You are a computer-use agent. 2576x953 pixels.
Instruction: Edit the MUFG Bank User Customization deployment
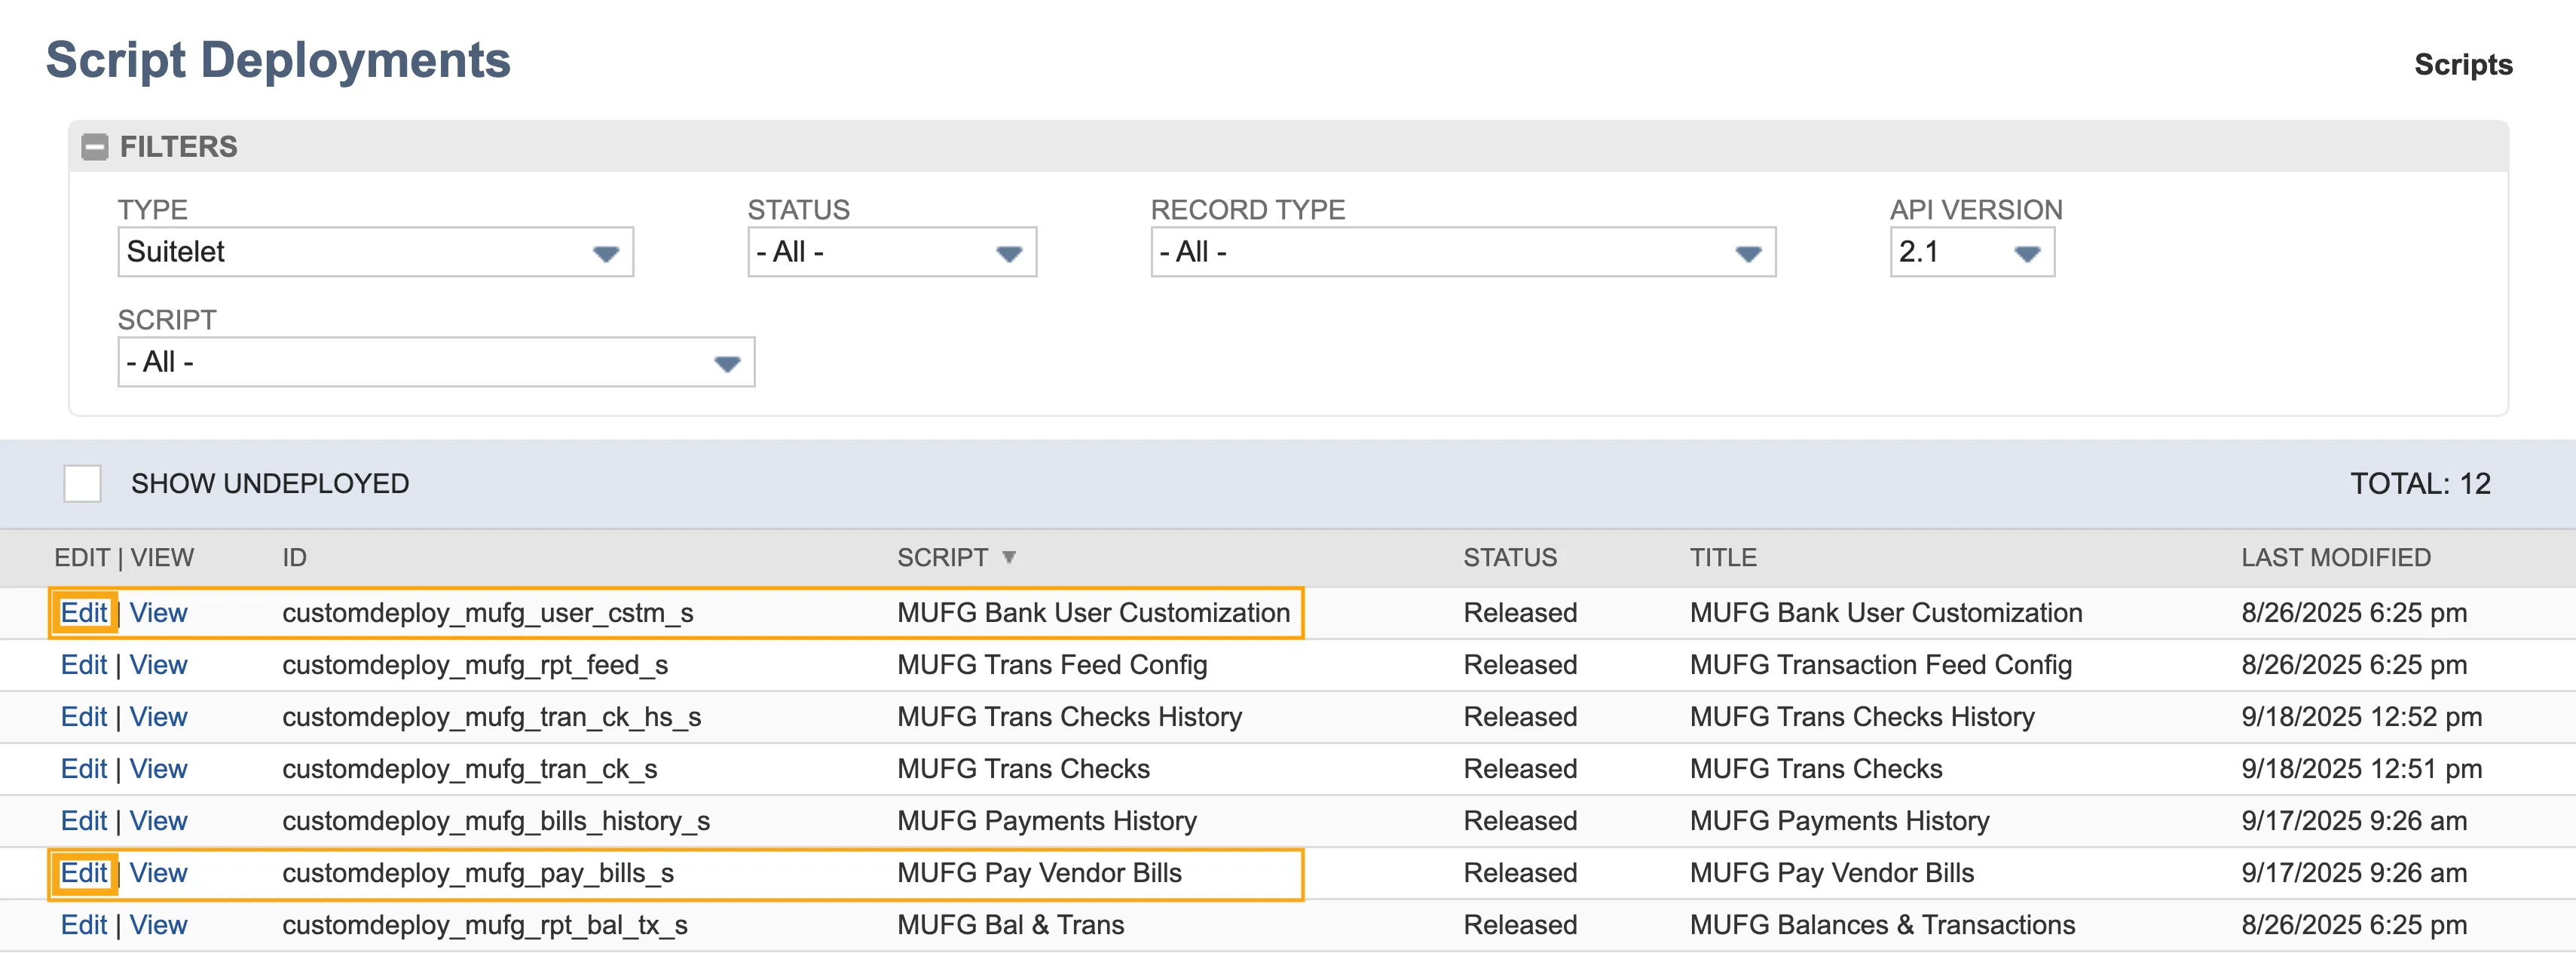pyautogui.click(x=84, y=613)
